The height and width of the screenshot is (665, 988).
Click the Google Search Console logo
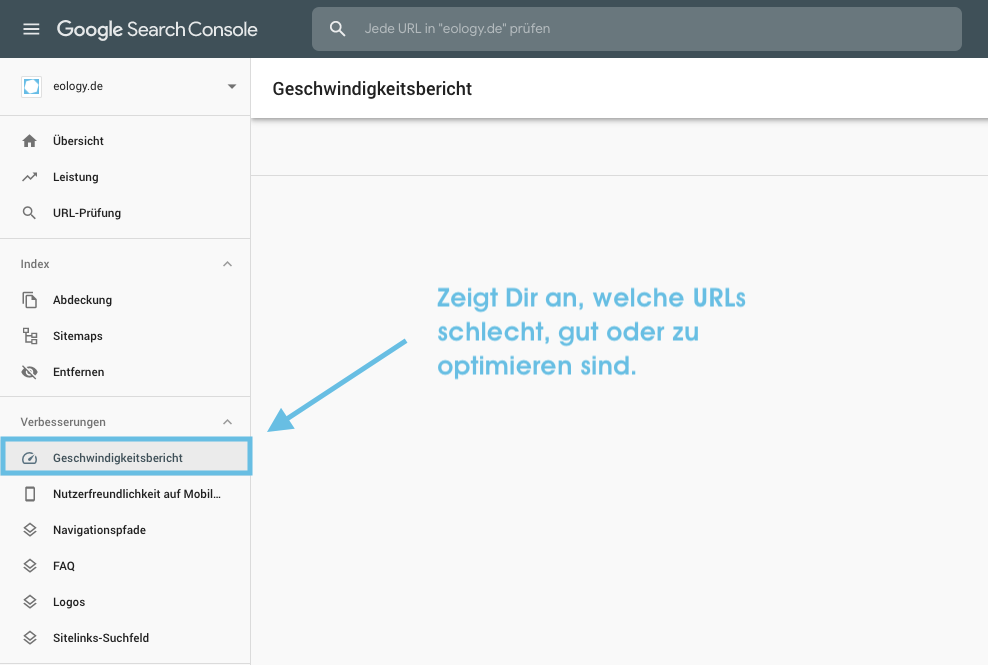157,29
